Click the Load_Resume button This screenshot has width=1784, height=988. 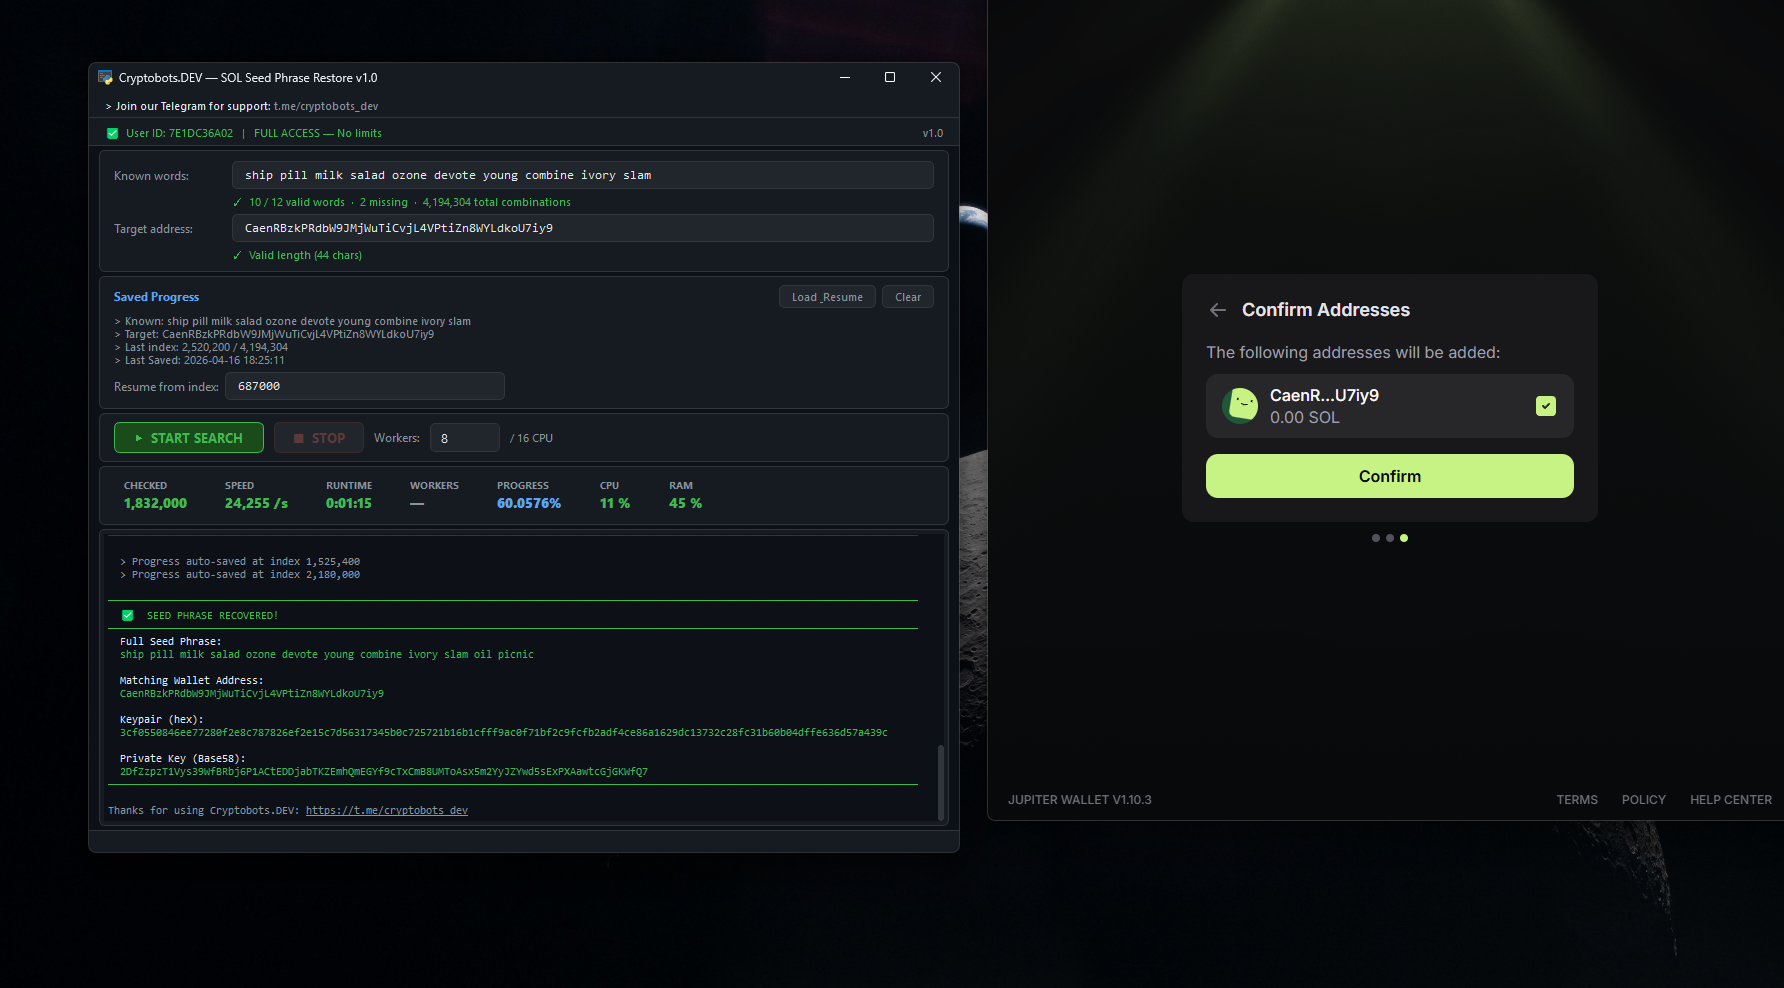tap(827, 297)
